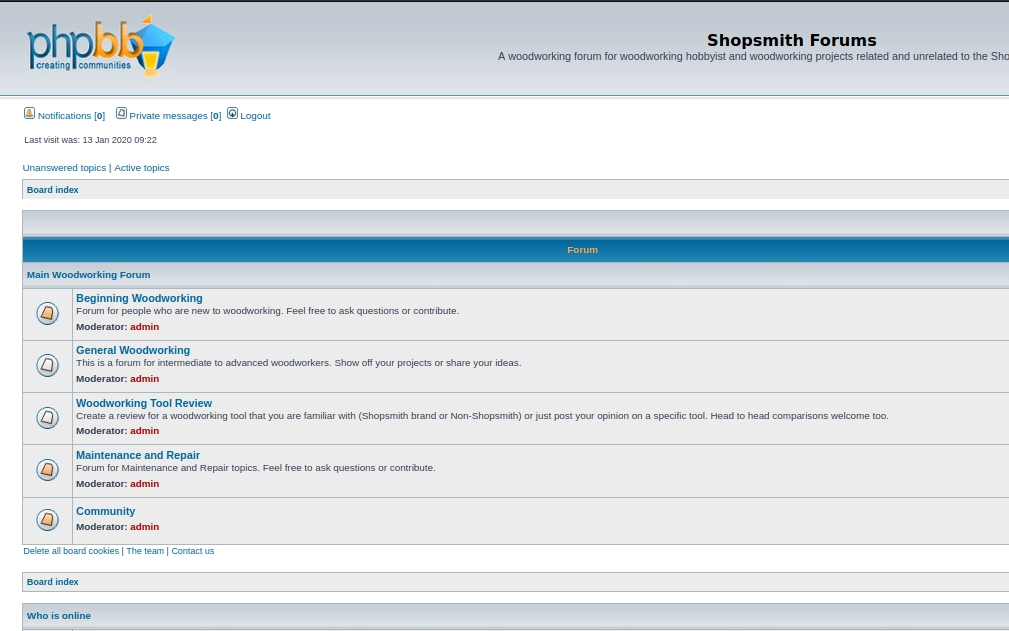Click the Notifications bell icon
Image resolution: width=1009 pixels, height=631 pixels.
tap(30, 113)
